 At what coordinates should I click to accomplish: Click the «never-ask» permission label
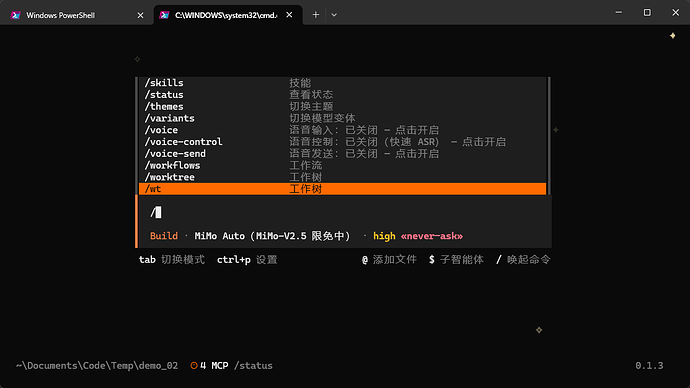432,236
